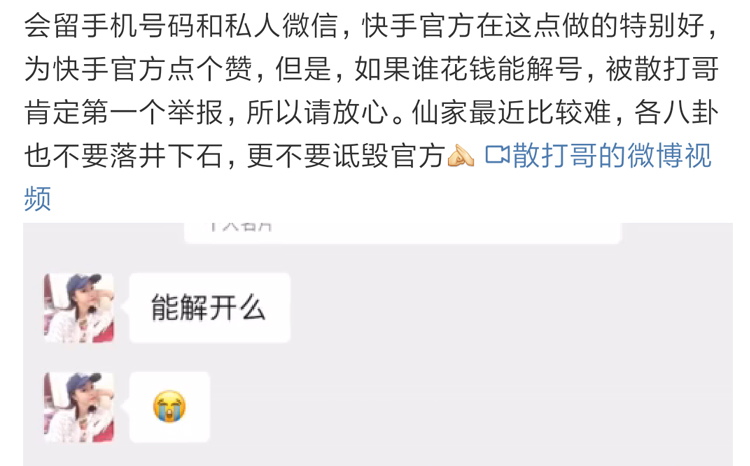Tap the avatar beside the 能解开么 message

tap(79, 308)
